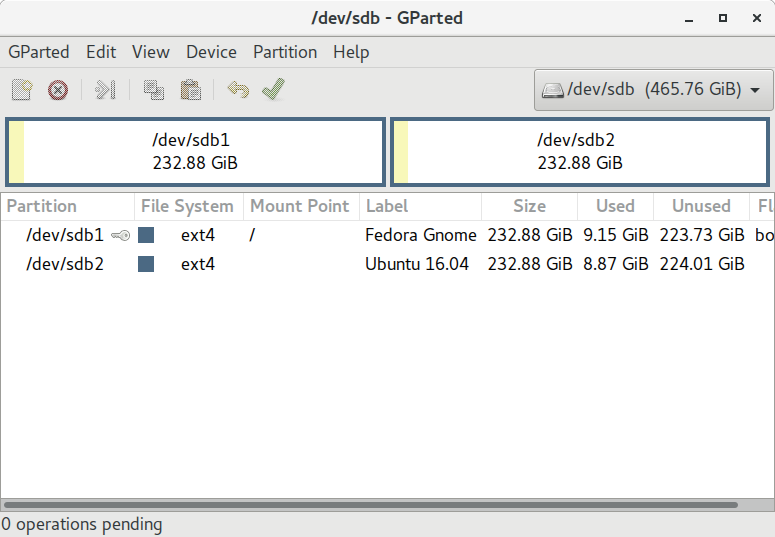Click the ext4 color square for /dev/sdb2
This screenshot has height=537, width=775.
pos(146,264)
